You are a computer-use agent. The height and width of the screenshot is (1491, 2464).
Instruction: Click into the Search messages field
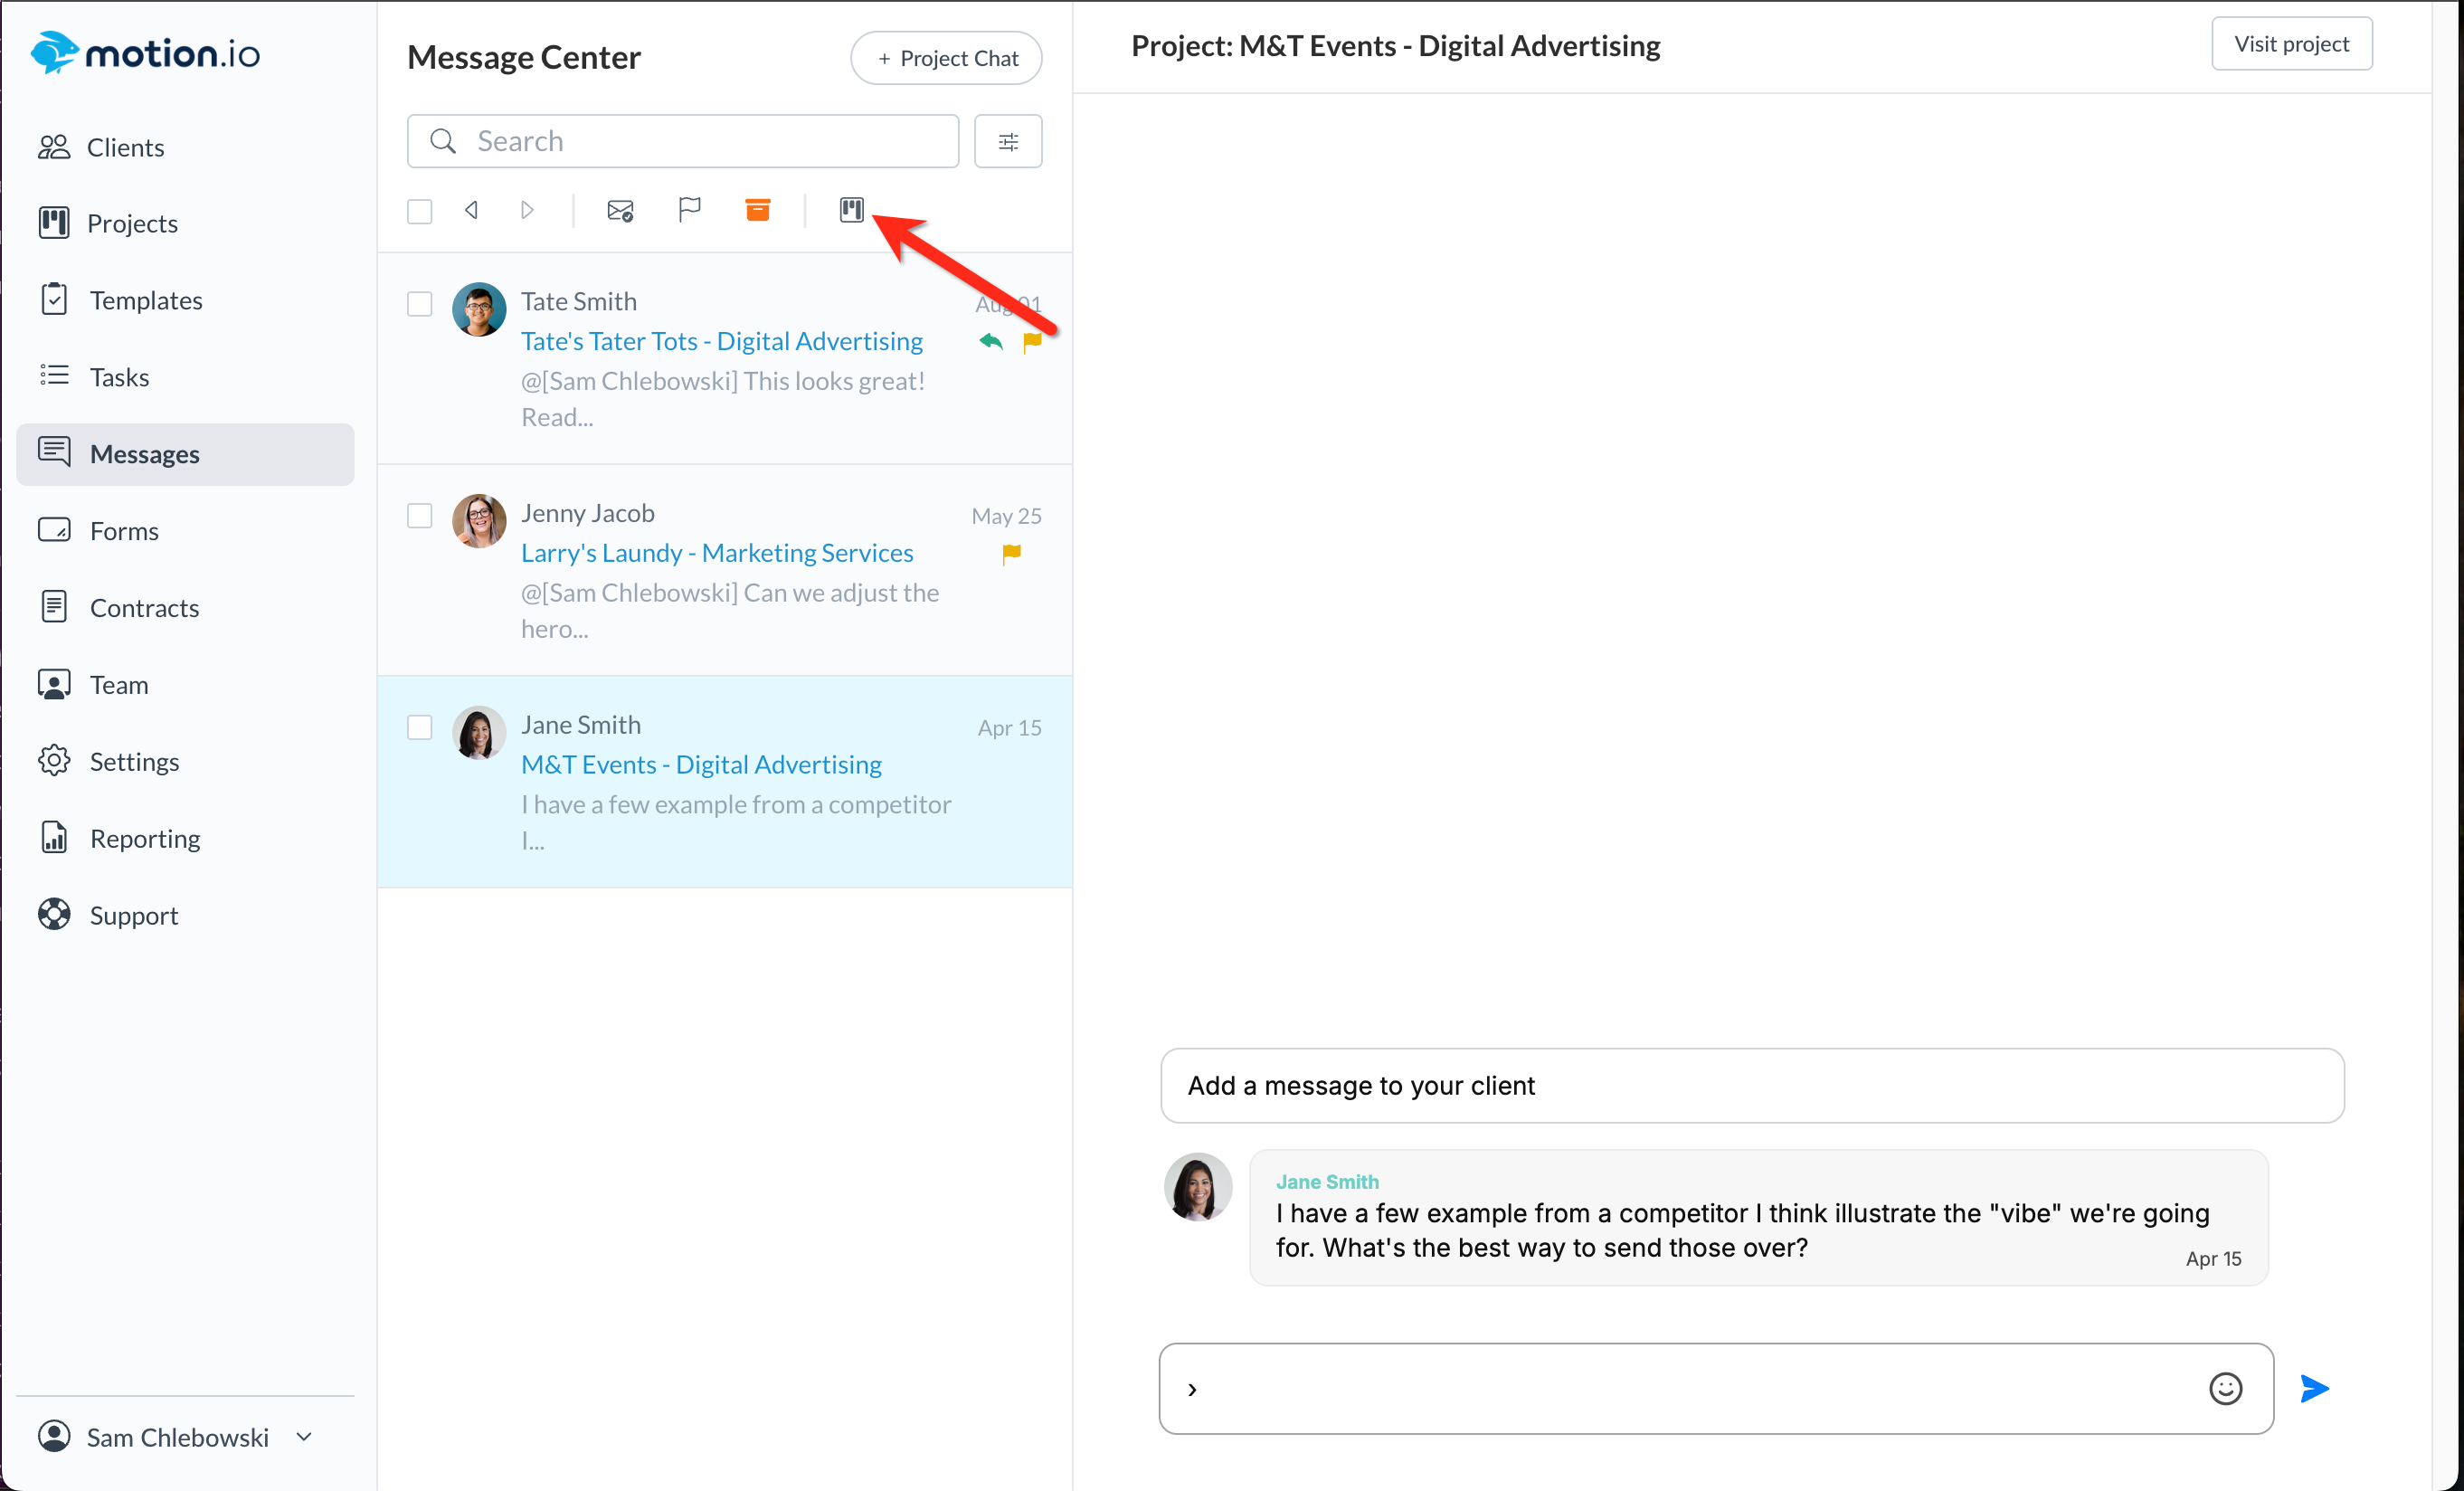[700, 141]
